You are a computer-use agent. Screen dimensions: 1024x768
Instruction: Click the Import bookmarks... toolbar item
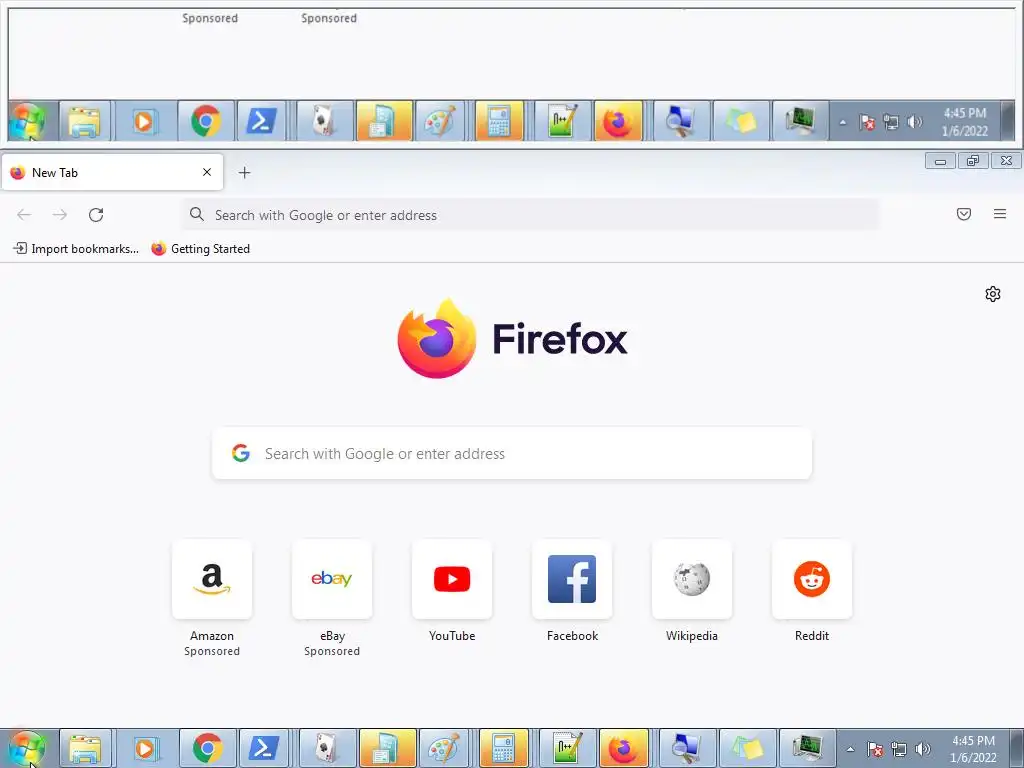coord(76,249)
